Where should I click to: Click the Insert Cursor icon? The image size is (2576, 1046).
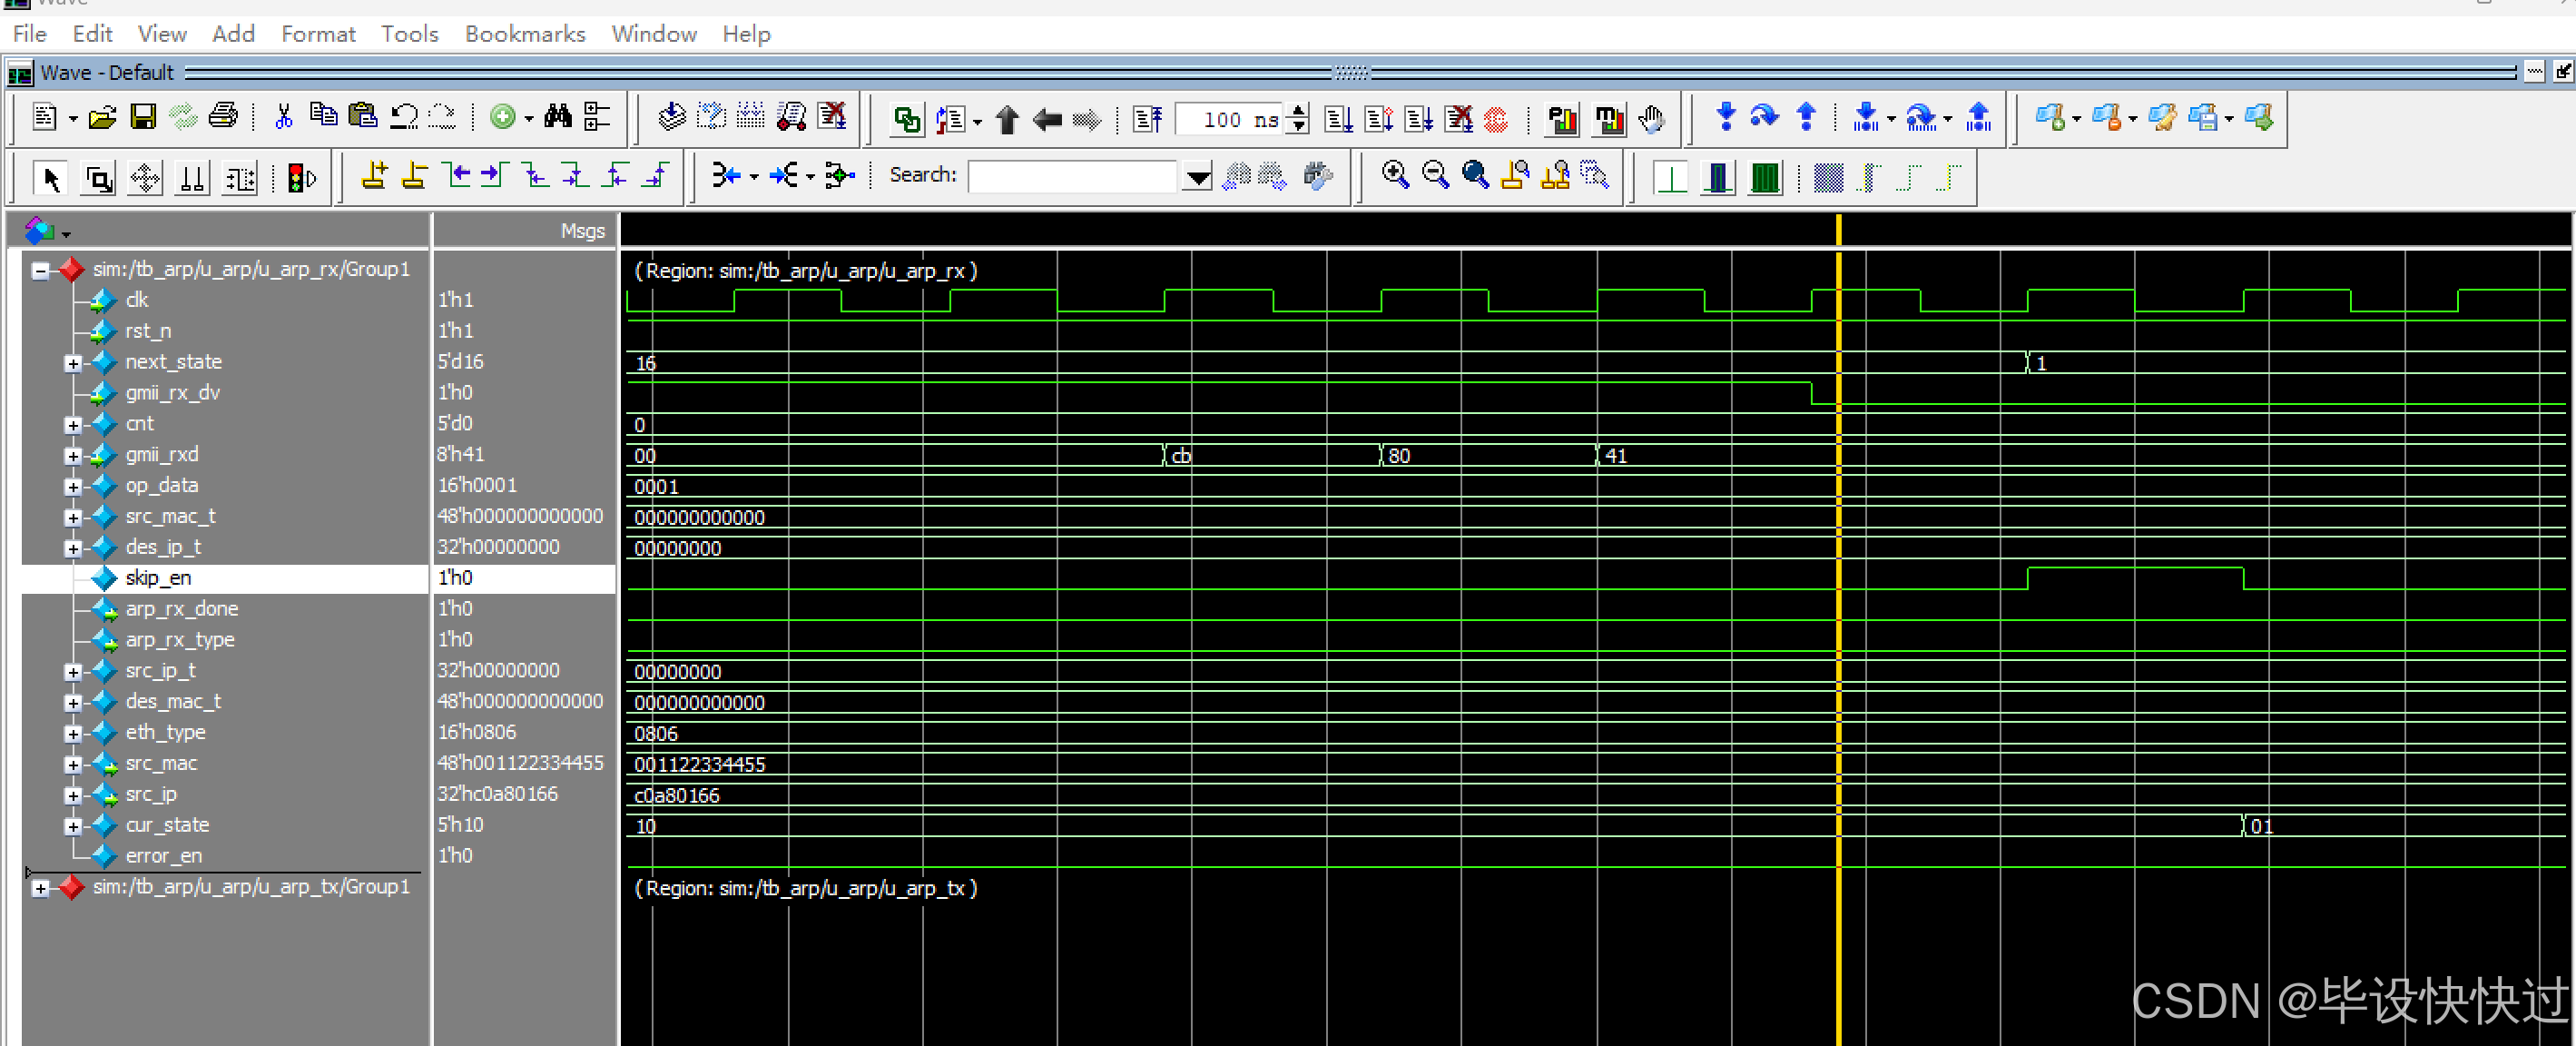point(374,176)
